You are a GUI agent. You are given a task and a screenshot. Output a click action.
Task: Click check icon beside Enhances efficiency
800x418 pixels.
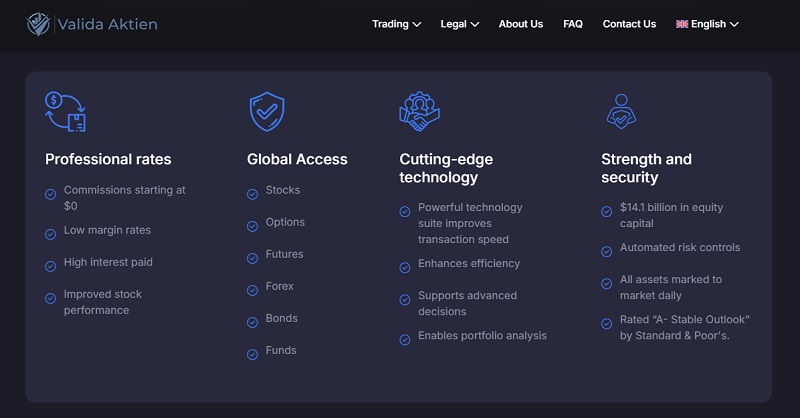[x=405, y=268]
